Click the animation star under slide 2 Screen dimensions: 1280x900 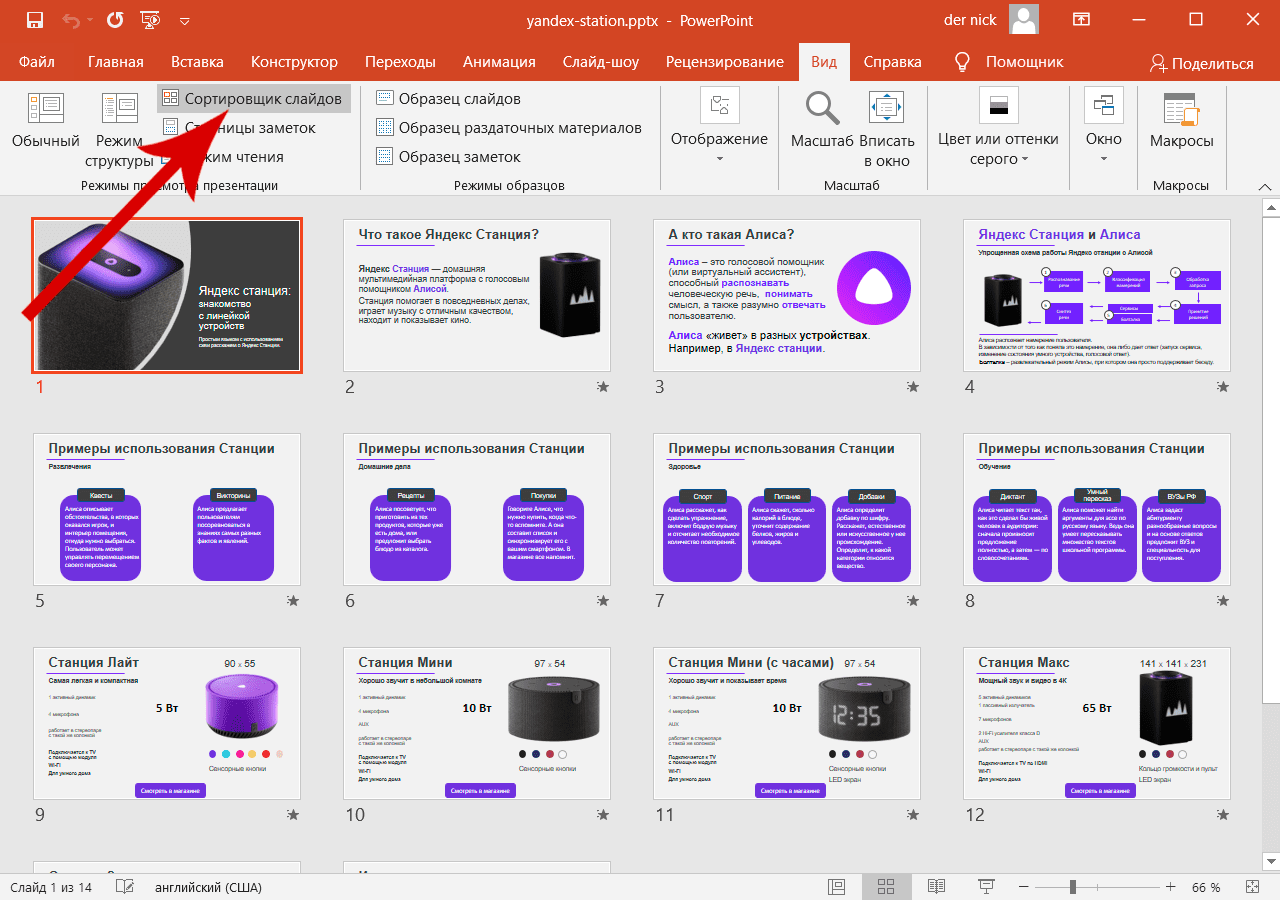pyautogui.click(x=602, y=385)
